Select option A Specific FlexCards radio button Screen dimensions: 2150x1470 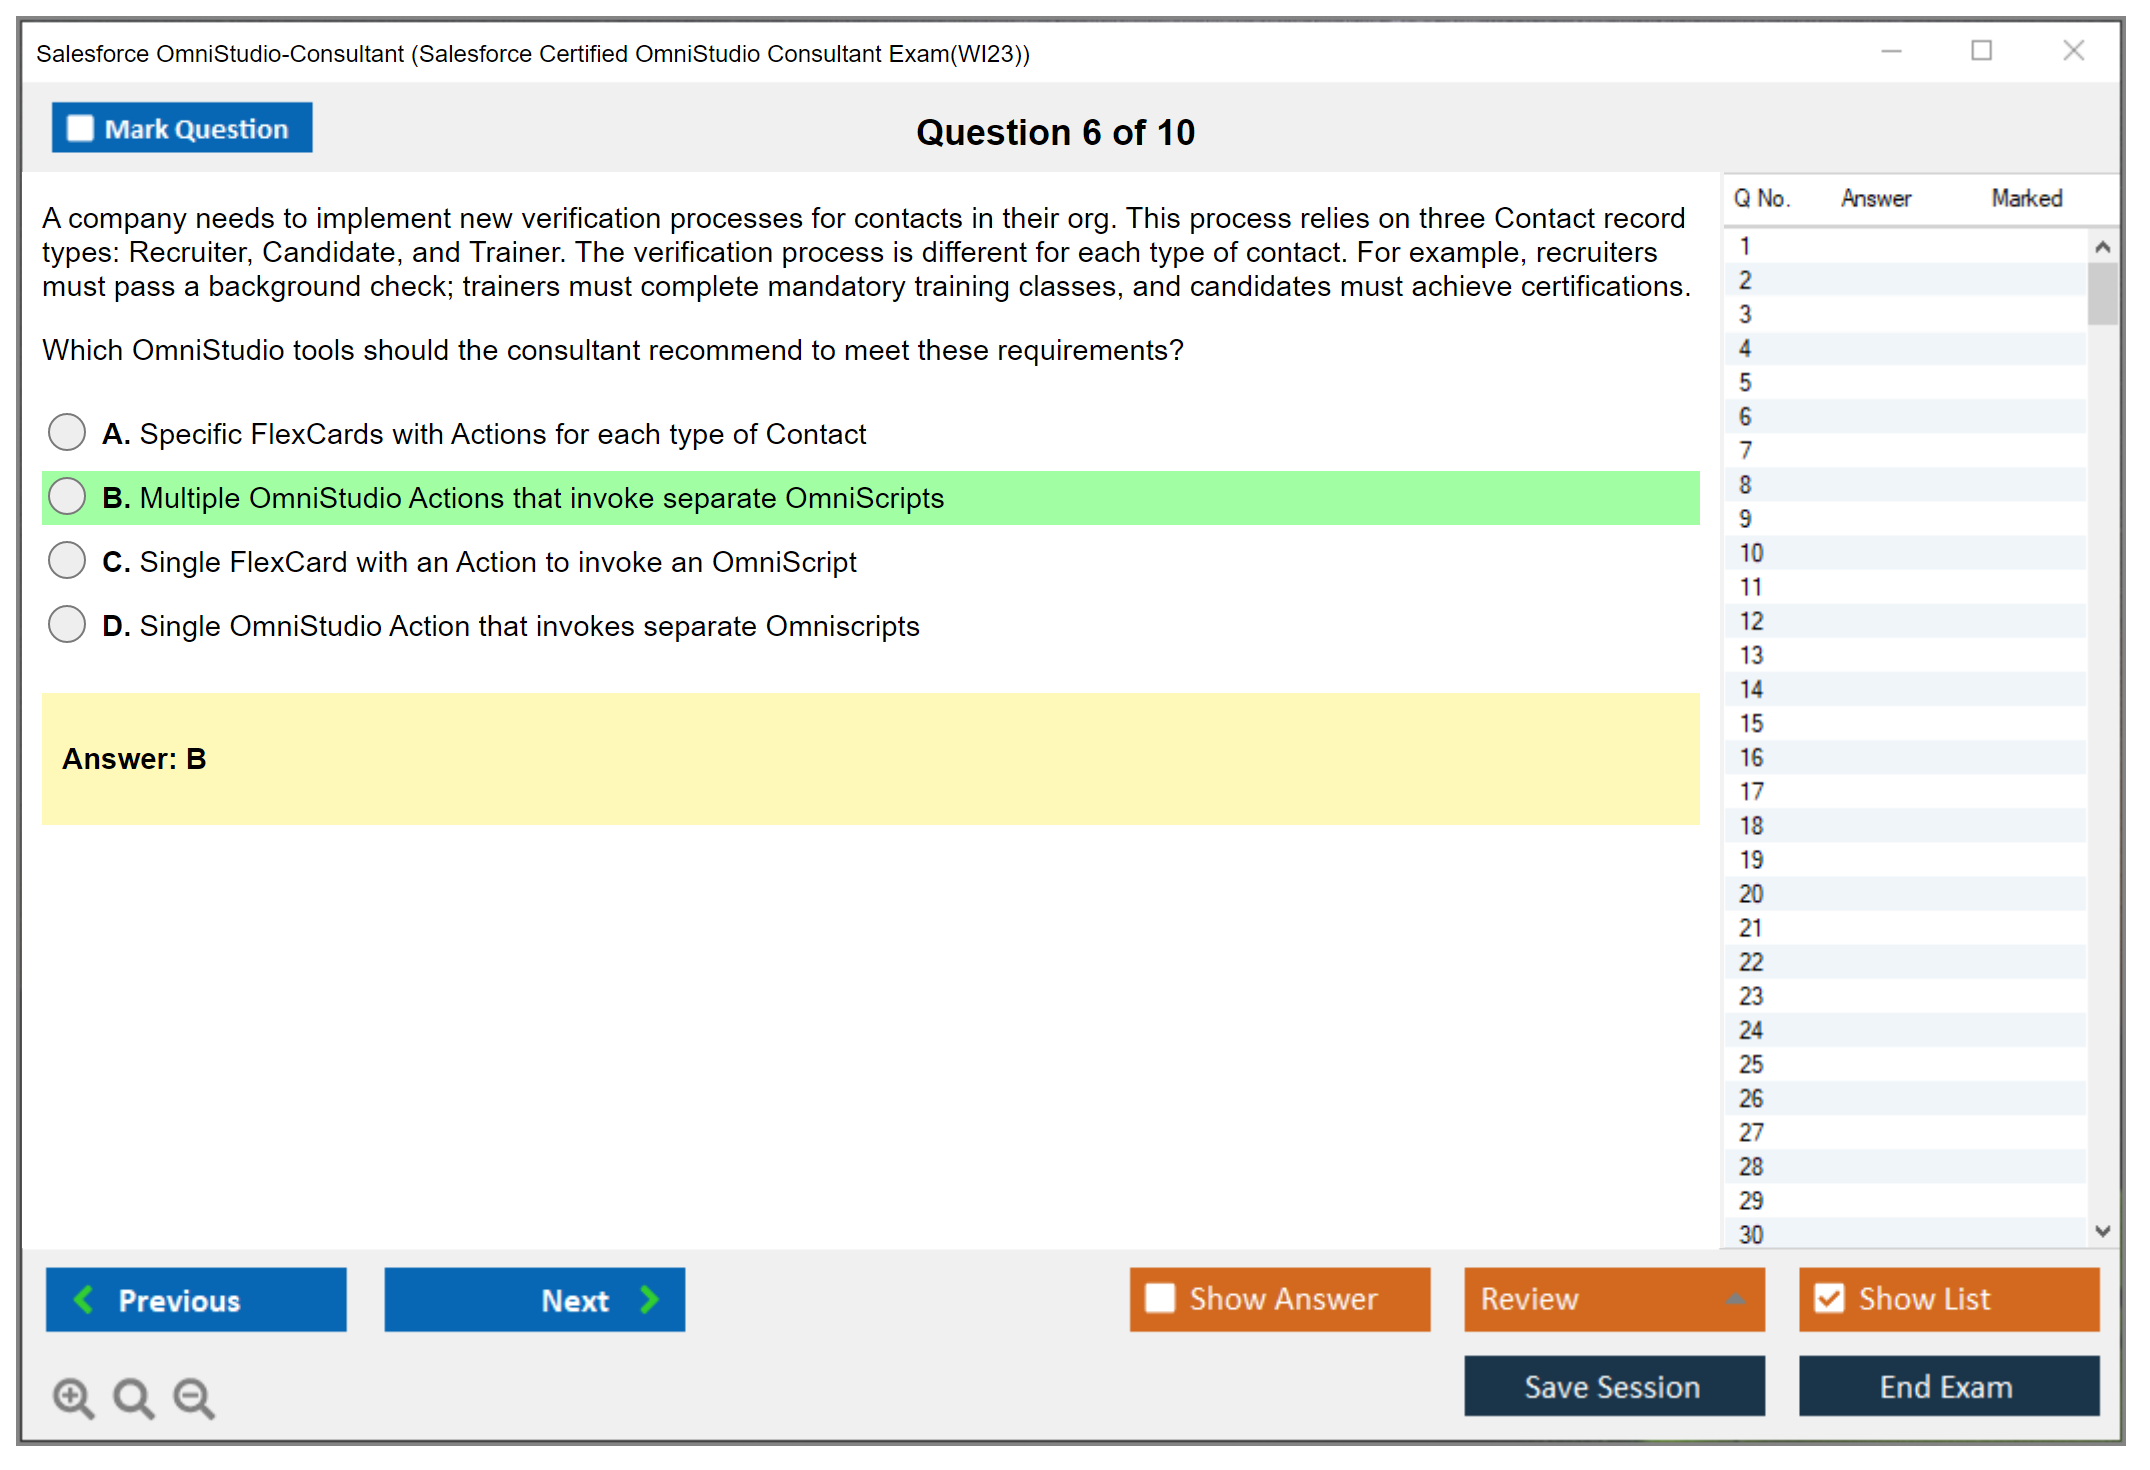(x=67, y=433)
